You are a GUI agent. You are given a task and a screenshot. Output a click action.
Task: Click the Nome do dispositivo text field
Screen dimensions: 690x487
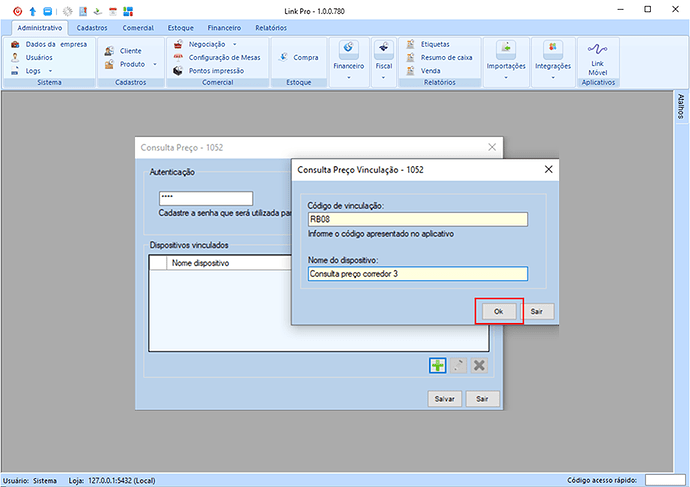pyautogui.click(x=417, y=273)
